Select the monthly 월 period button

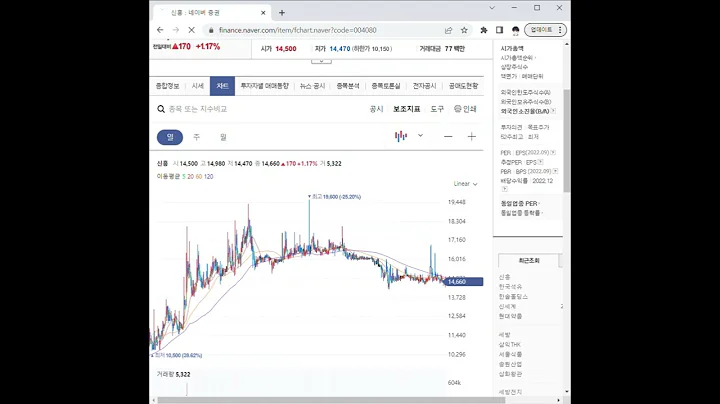[x=223, y=137]
